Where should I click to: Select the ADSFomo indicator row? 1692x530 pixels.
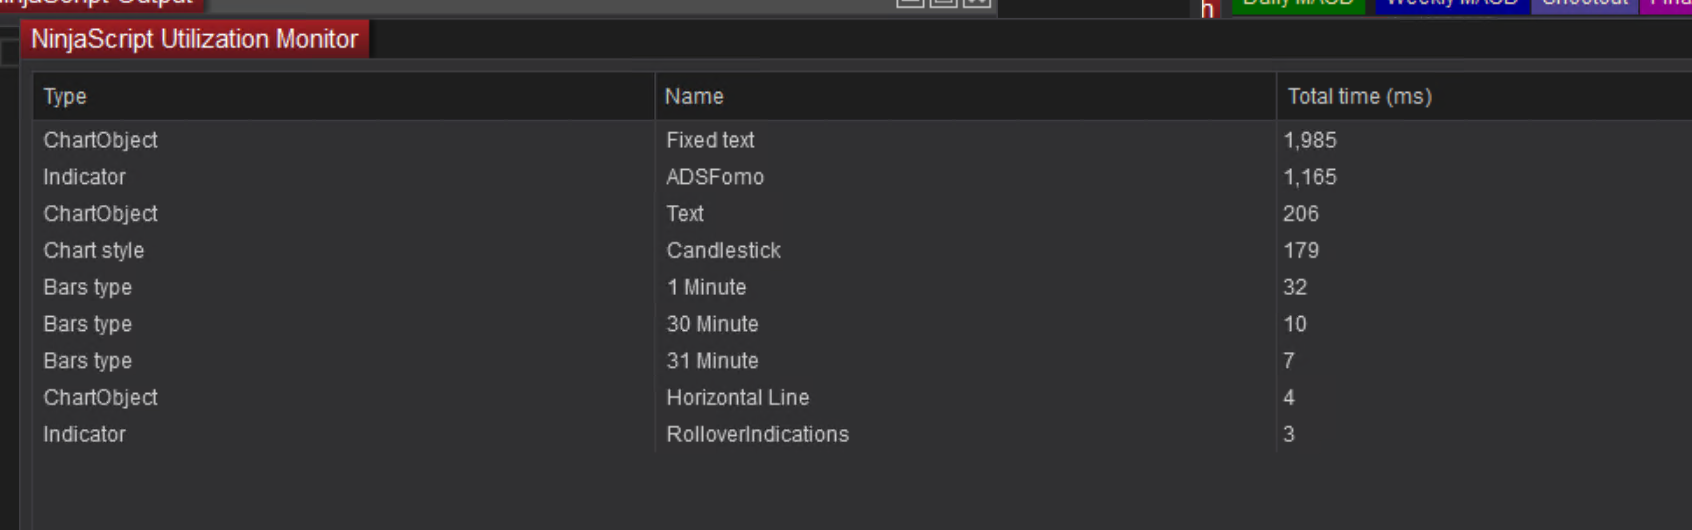coord(715,177)
